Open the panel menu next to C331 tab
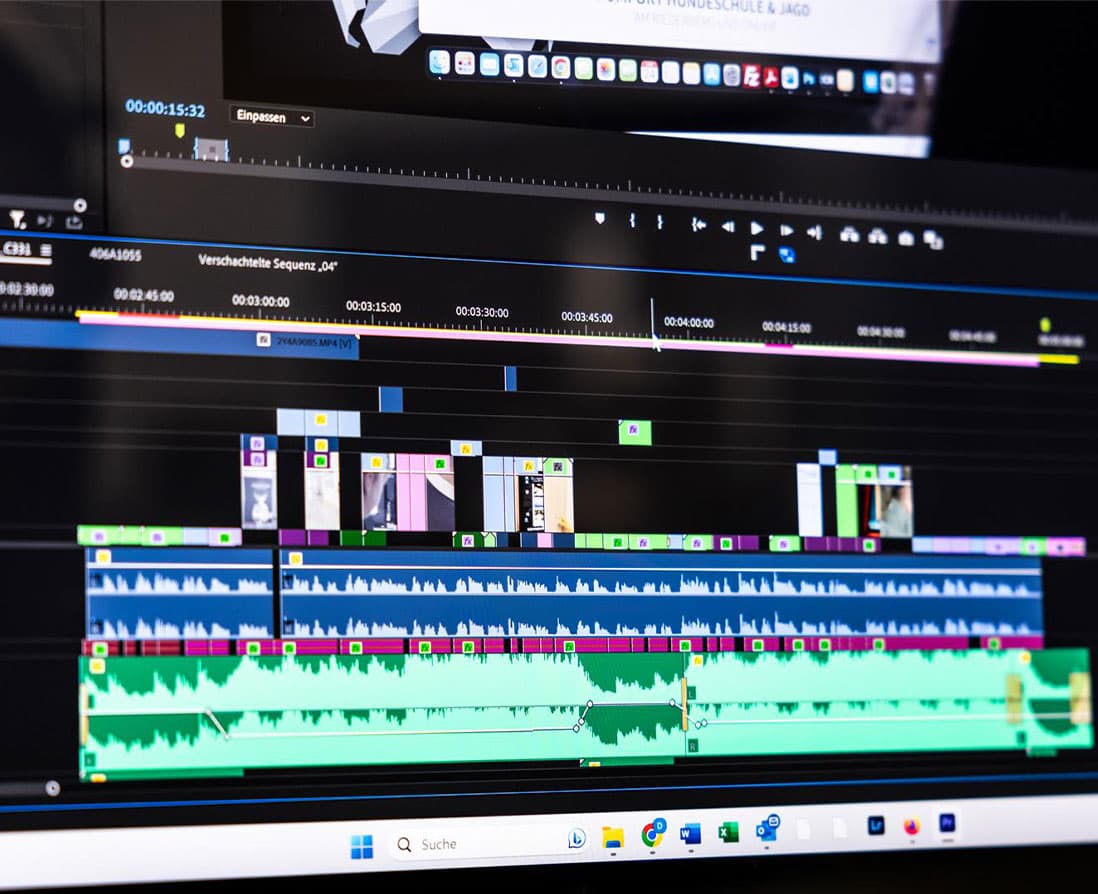1098x894 pixels. click(46, 250)
